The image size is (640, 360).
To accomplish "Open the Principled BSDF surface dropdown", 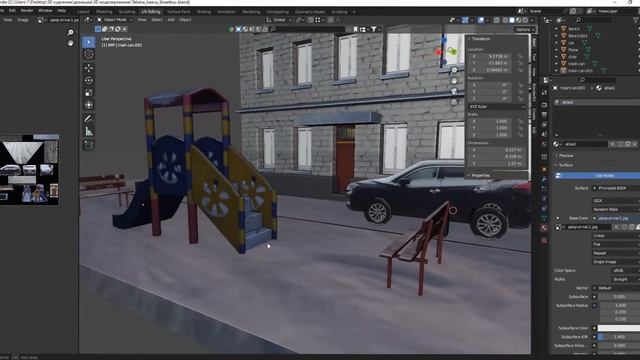I will [x=616, y=188].
